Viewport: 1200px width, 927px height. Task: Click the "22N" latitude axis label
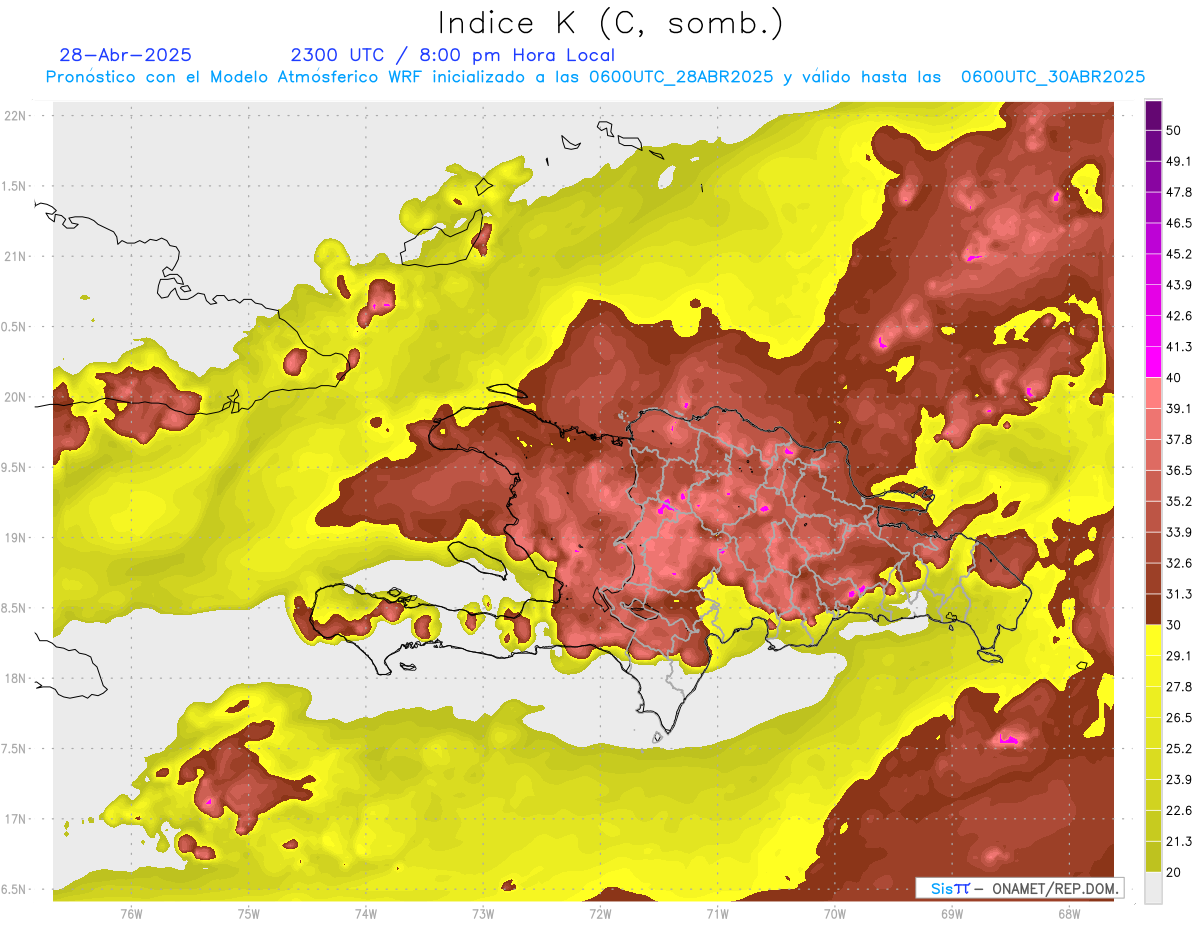coord(15,115)
